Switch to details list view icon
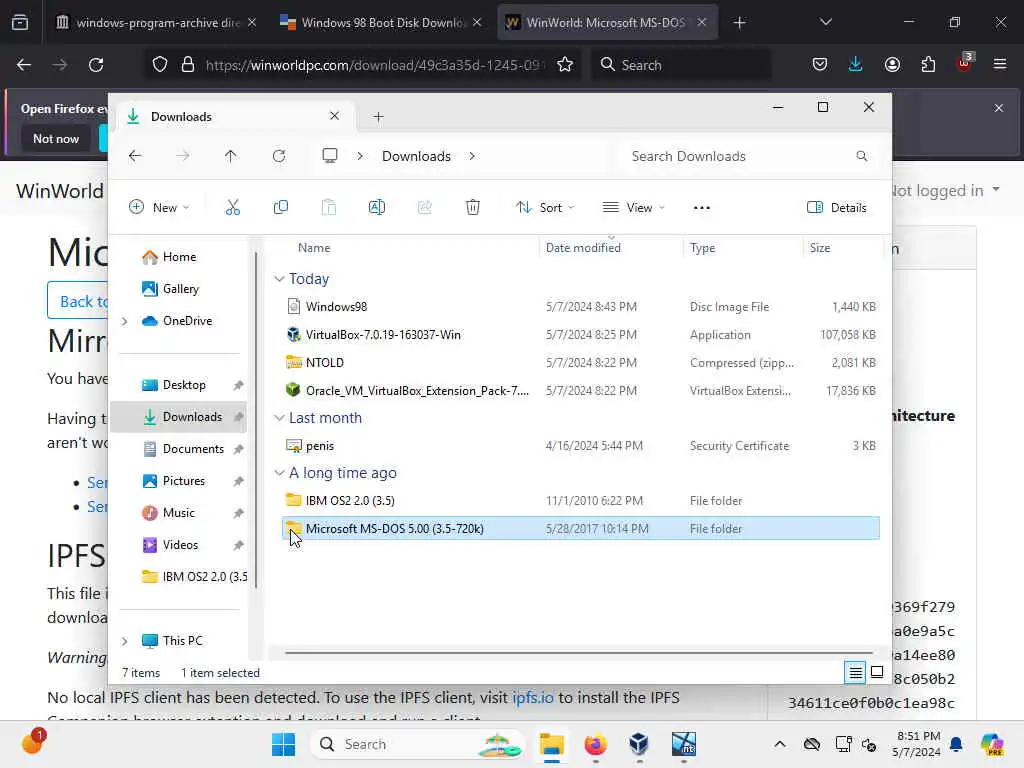 click(856, 672)
